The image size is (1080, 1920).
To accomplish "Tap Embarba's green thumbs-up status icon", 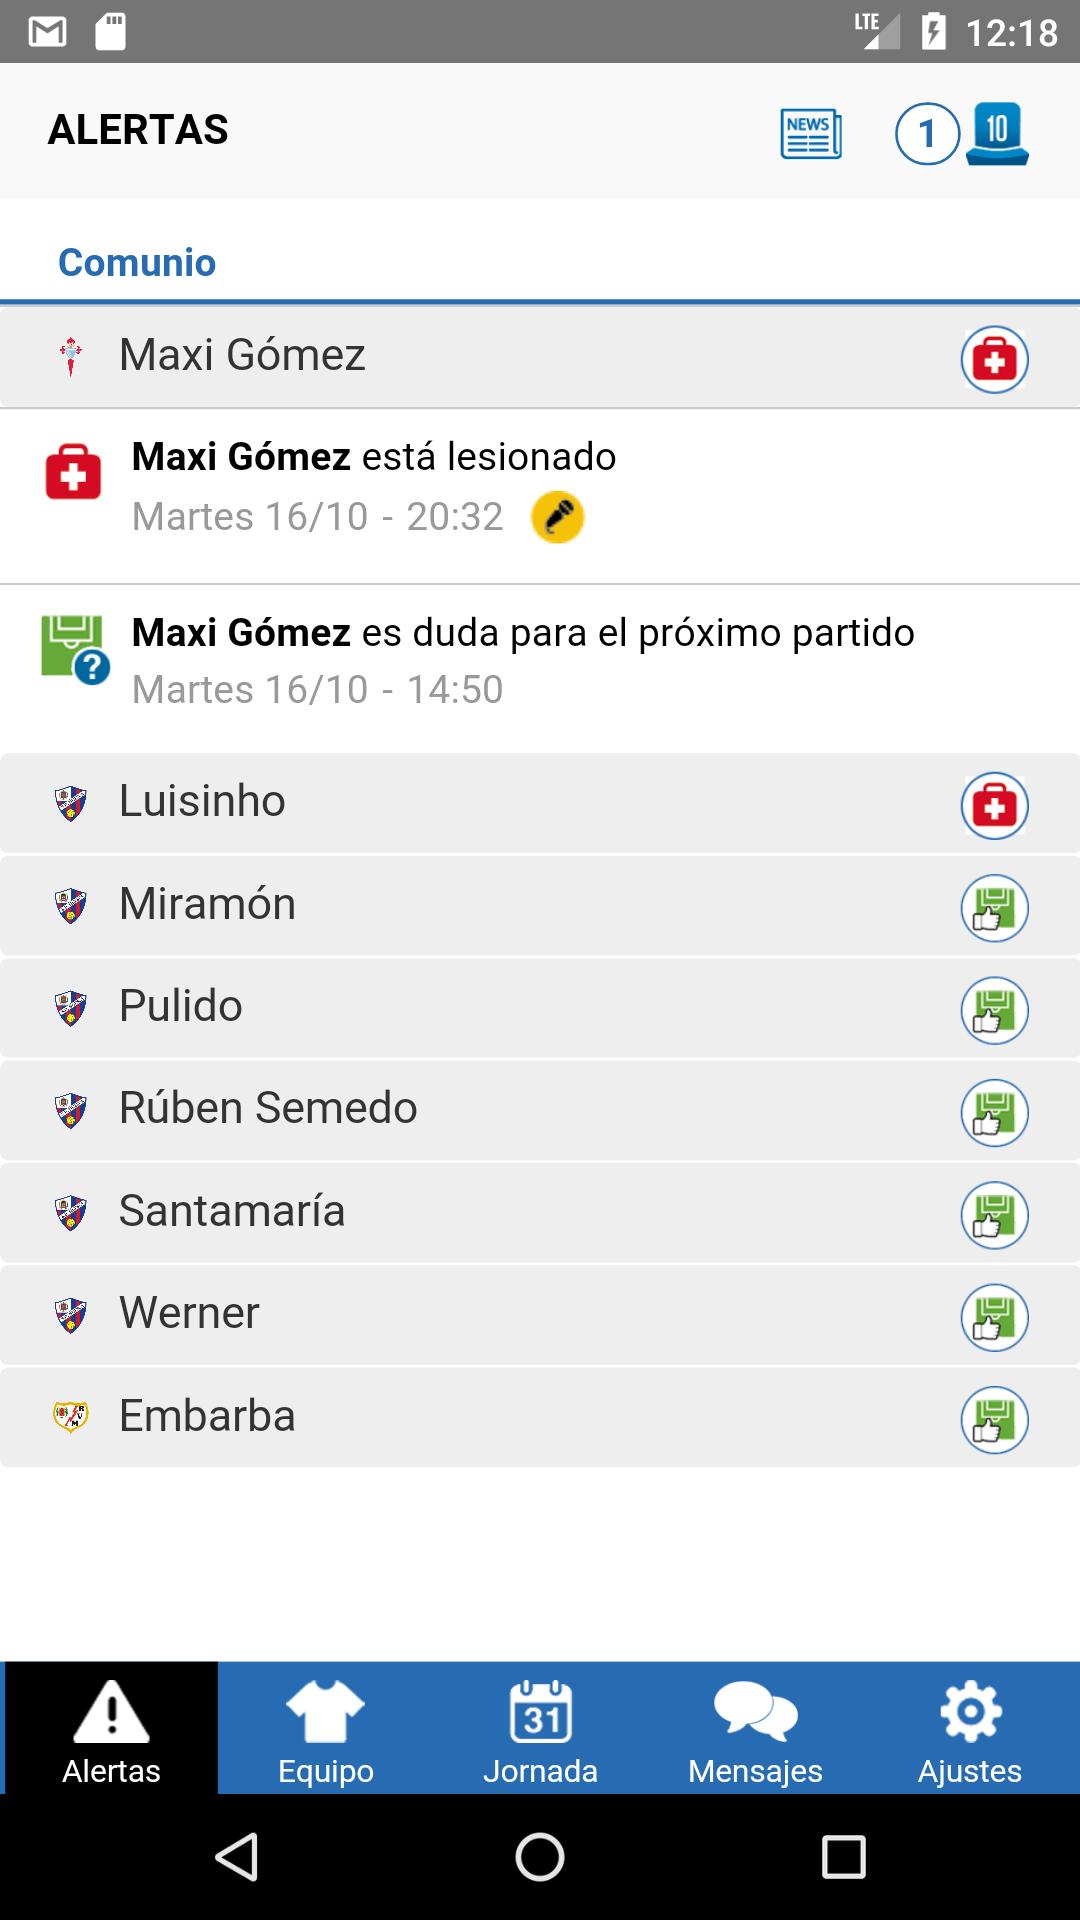I will 994,1420.
